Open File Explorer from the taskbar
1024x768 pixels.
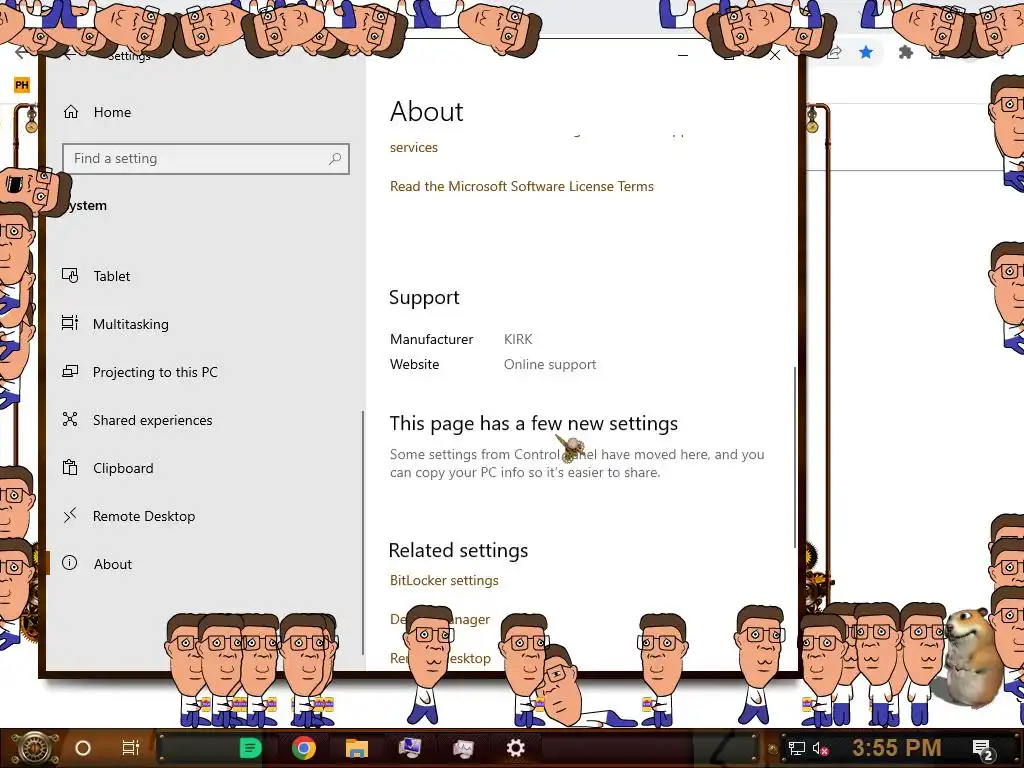(357, 748)
